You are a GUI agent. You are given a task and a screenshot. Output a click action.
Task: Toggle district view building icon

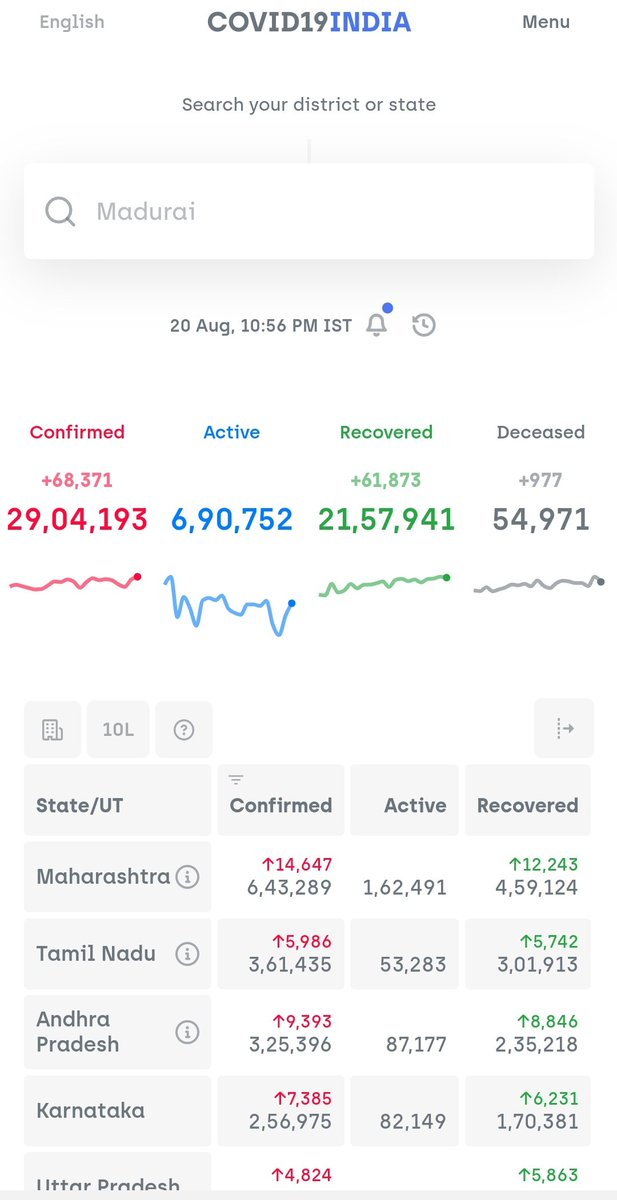(x=52, y=730)
